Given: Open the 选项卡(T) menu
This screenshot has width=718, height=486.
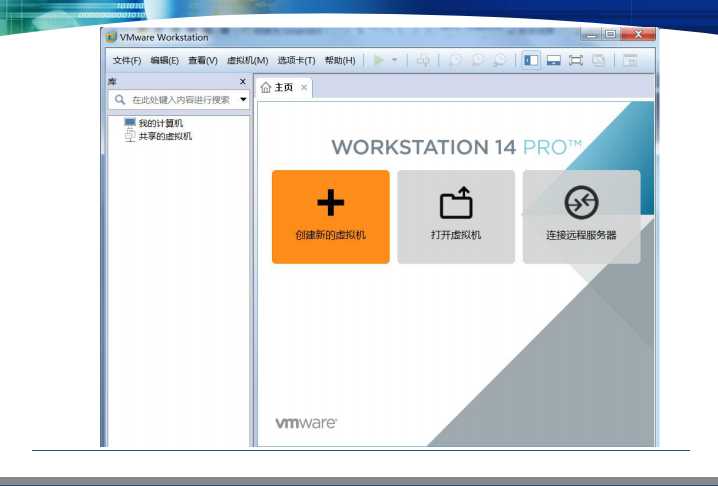Looking at the screenshot, I should 296,60.
